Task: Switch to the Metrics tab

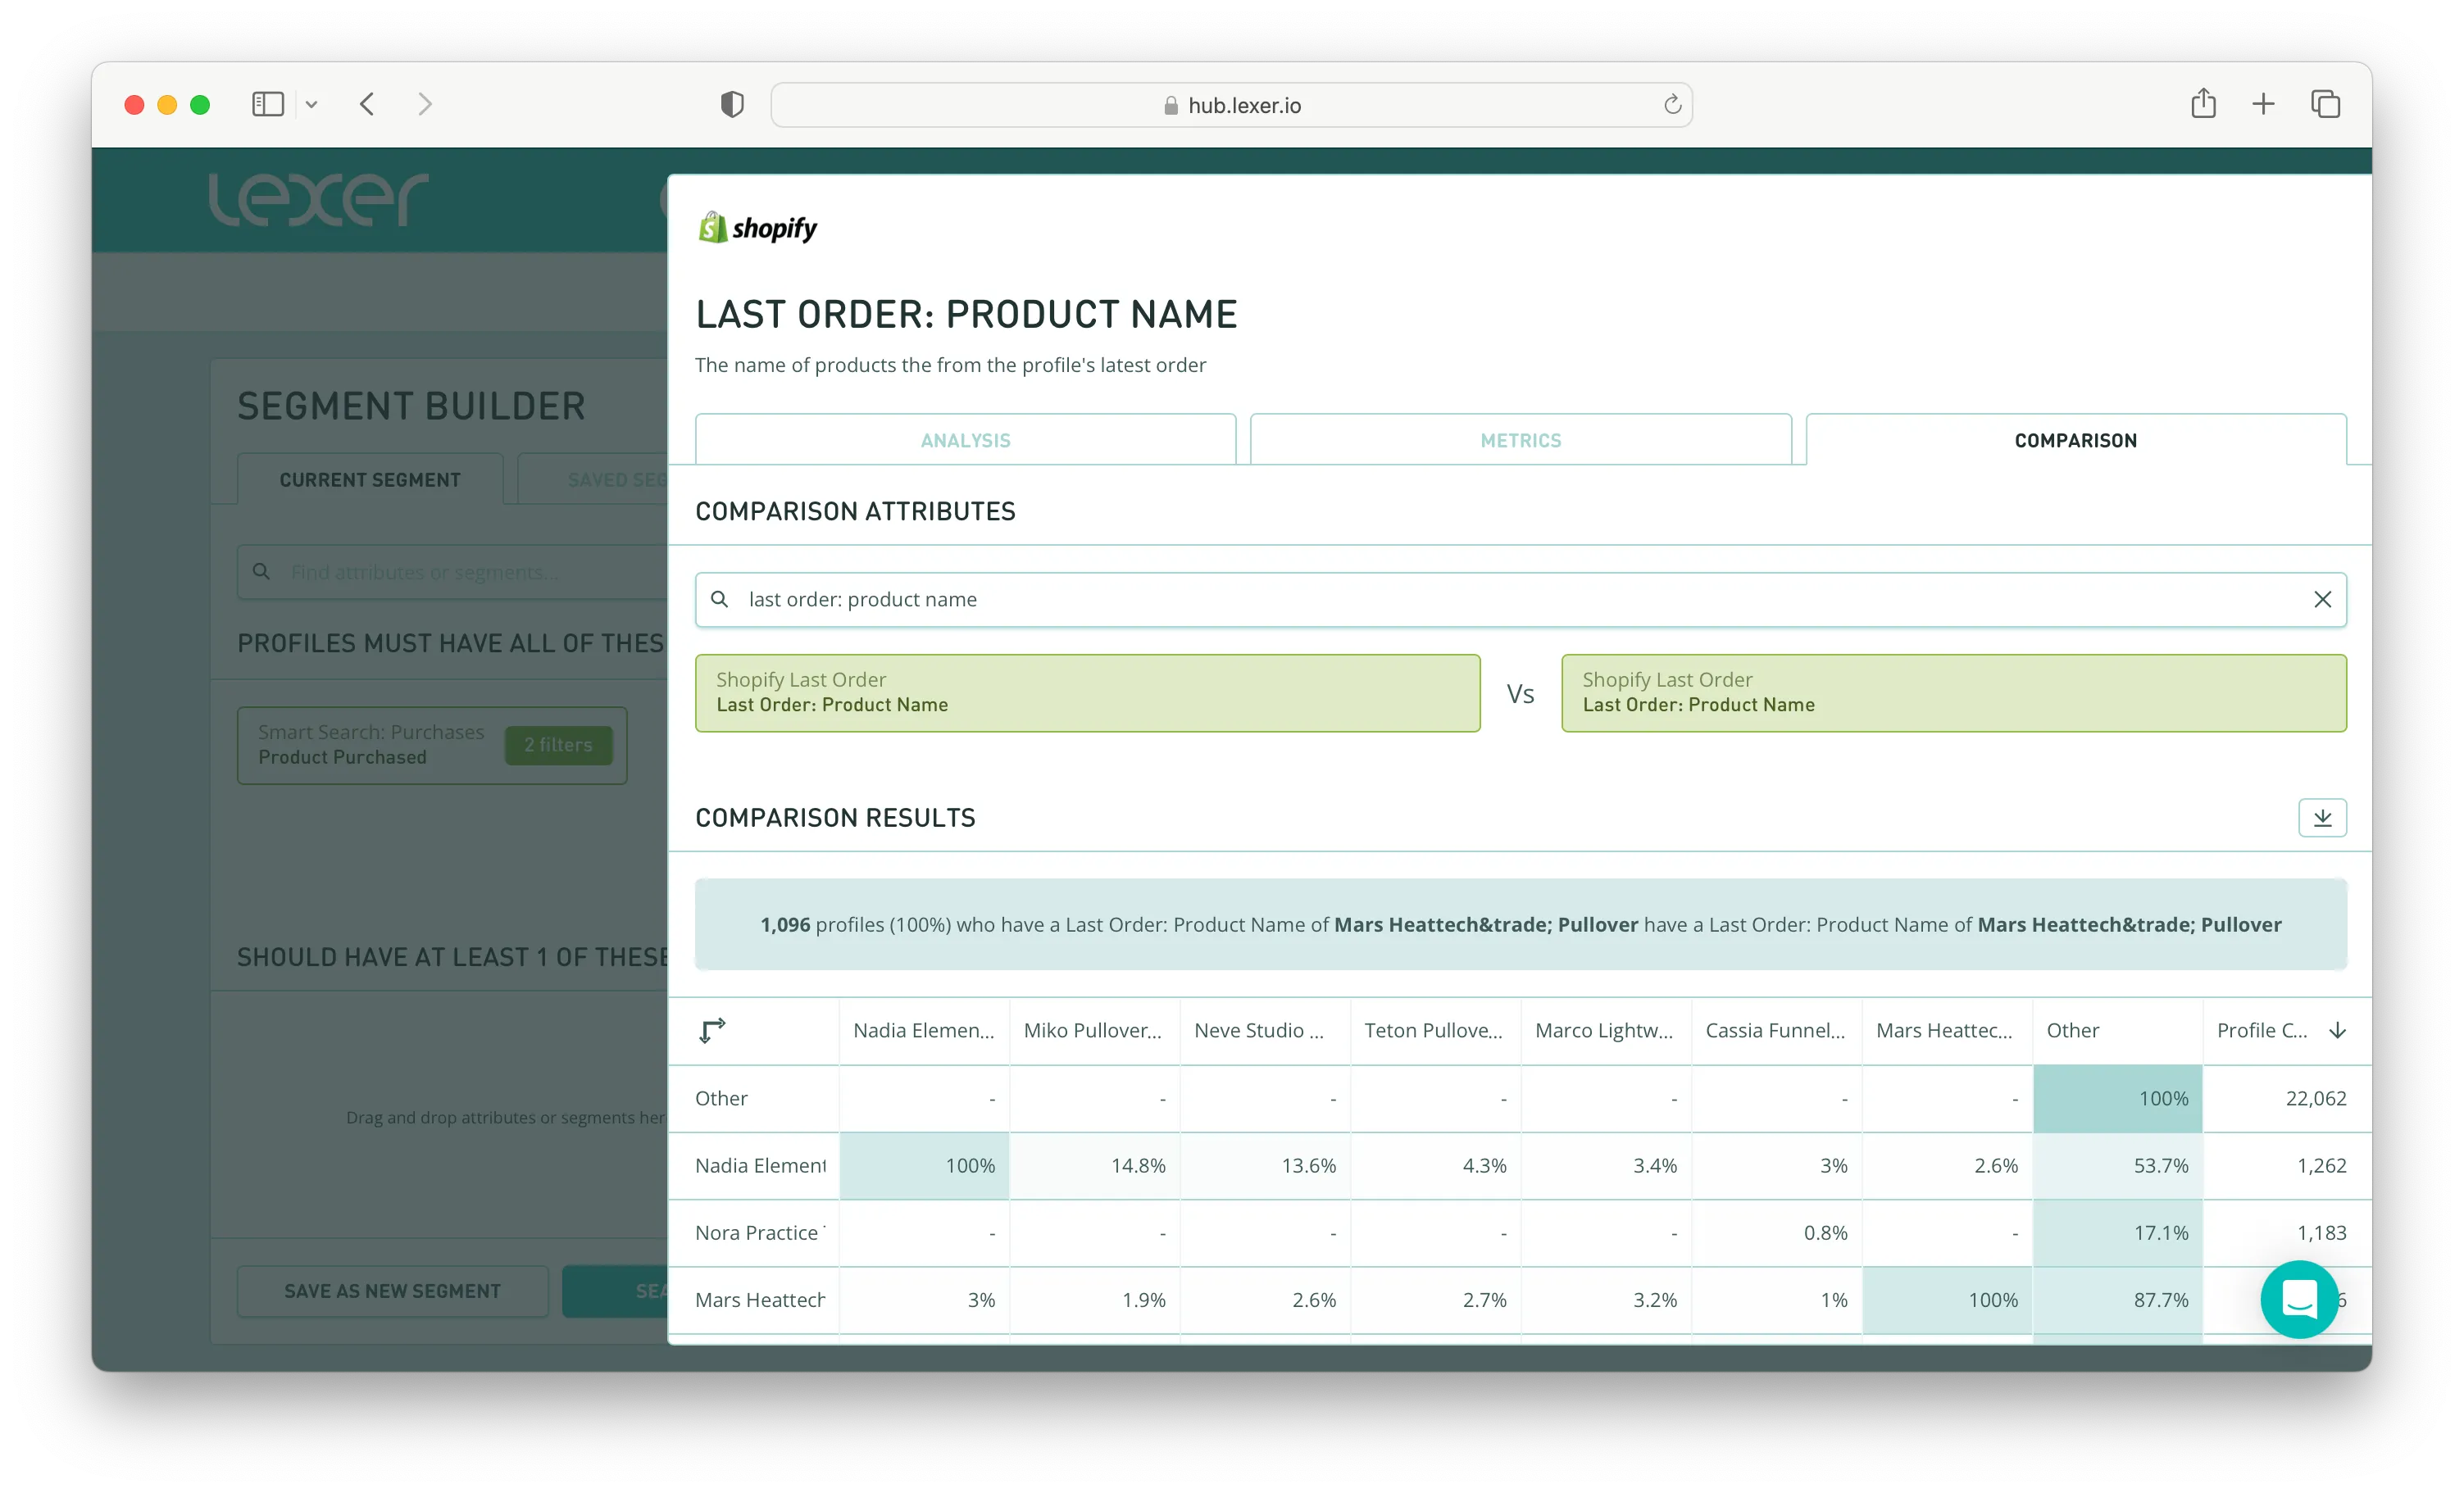Action: [x=1520, y=440]
